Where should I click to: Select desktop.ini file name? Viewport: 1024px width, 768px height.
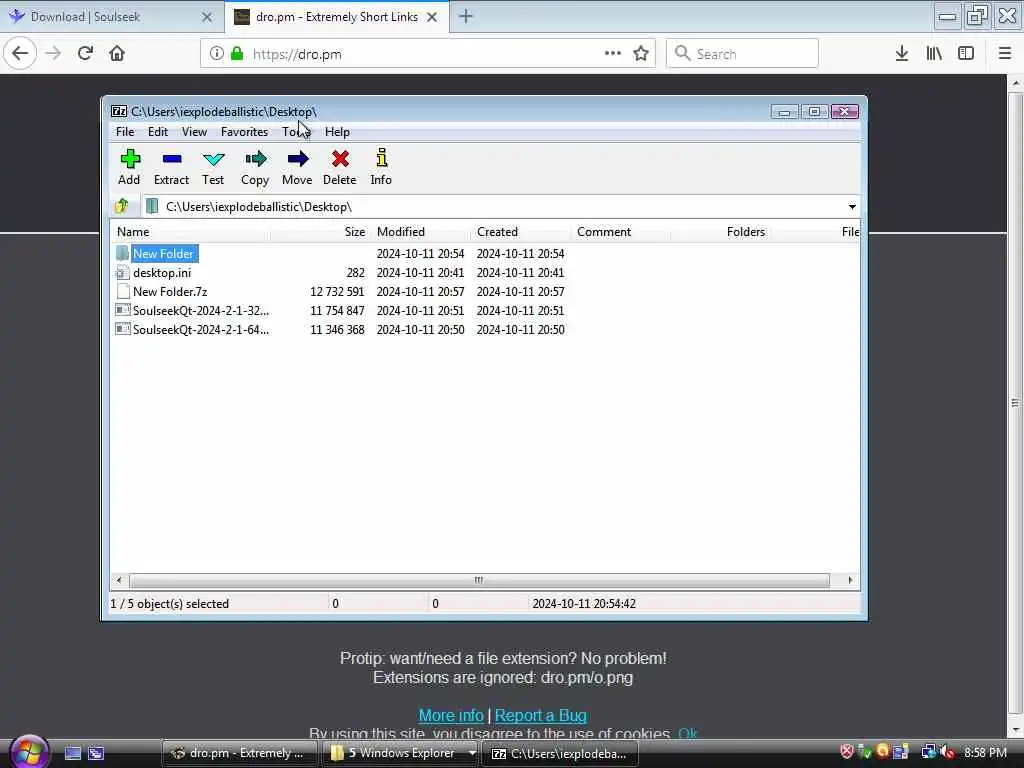click(x=162, y=272)
